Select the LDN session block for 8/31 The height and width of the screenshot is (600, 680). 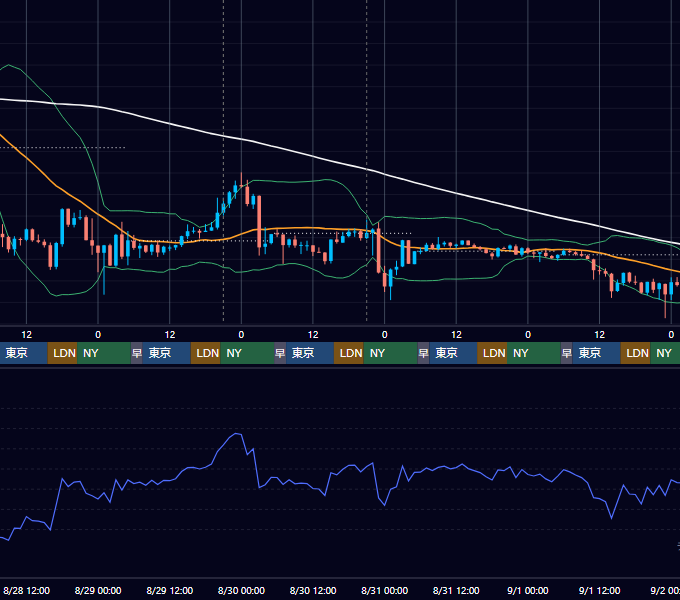click(x=492, y=353)
